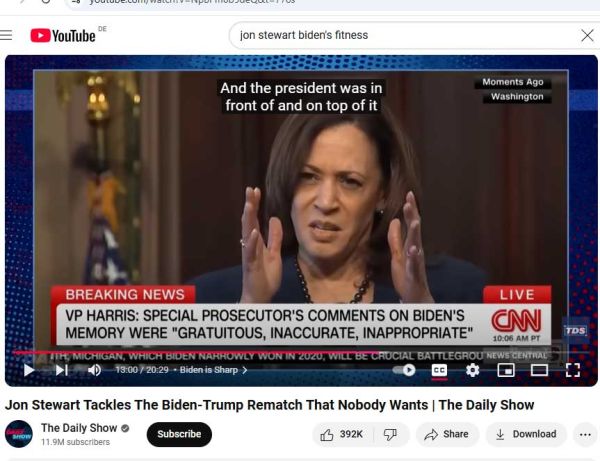Play the paused video
The image size is (600, 461).
pos(29,370)
